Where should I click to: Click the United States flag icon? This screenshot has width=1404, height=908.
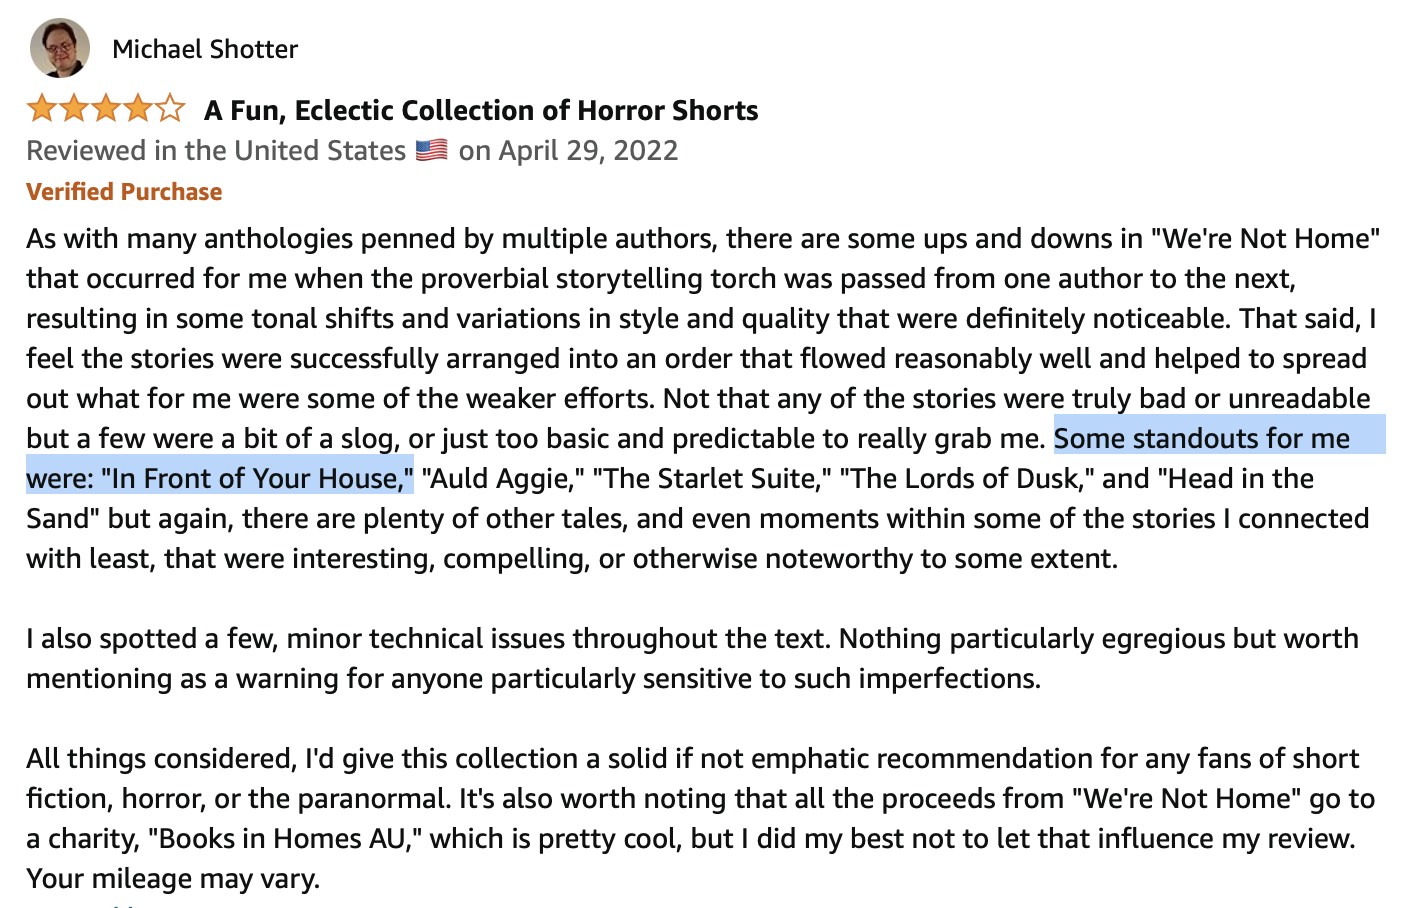pos(431,151)
